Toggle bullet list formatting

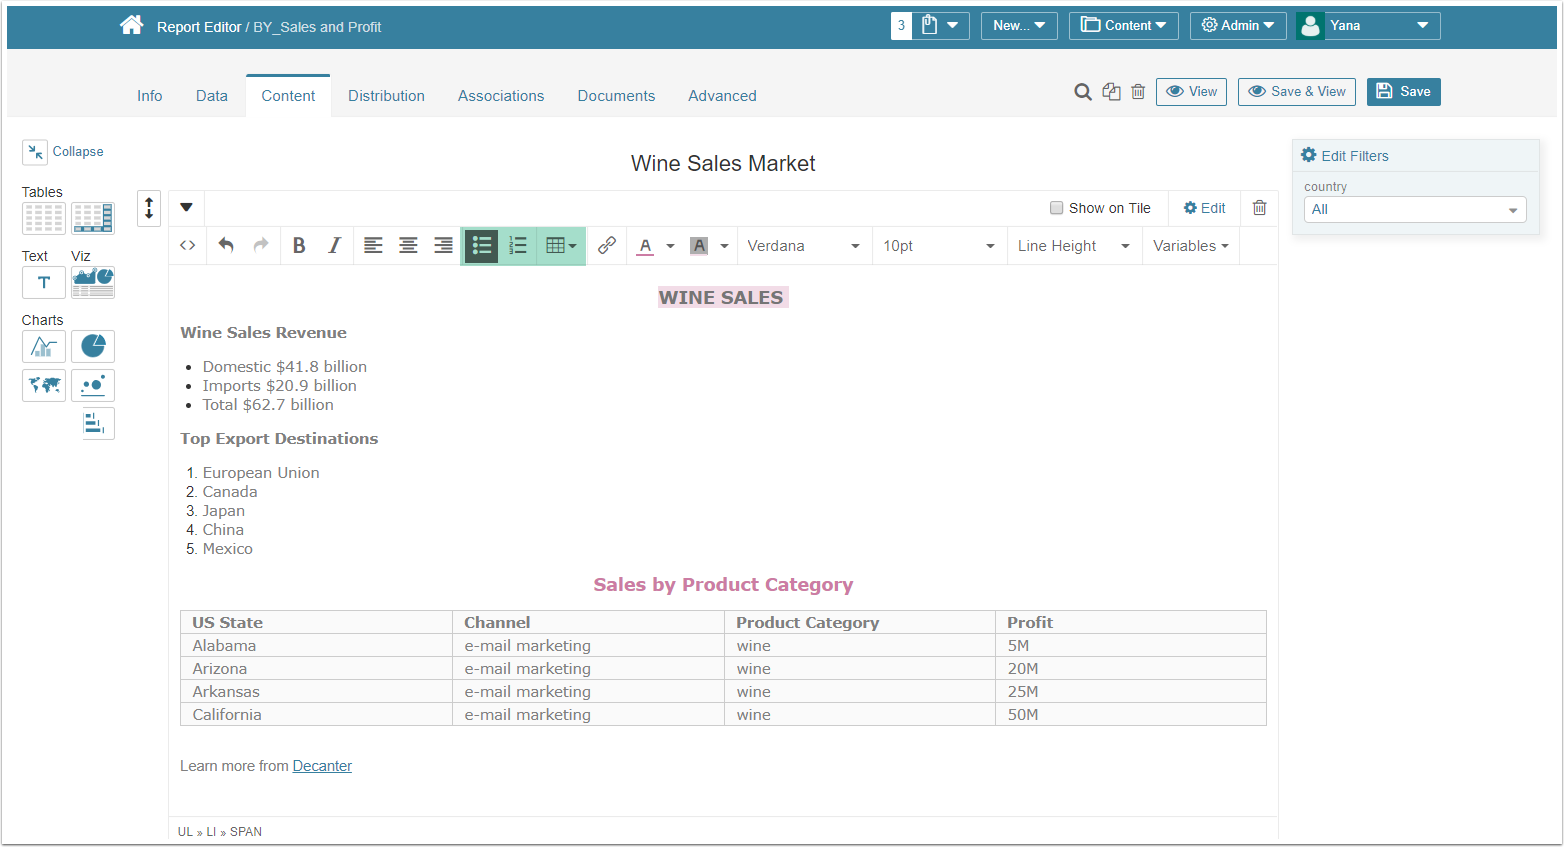[x=482, y=246]
